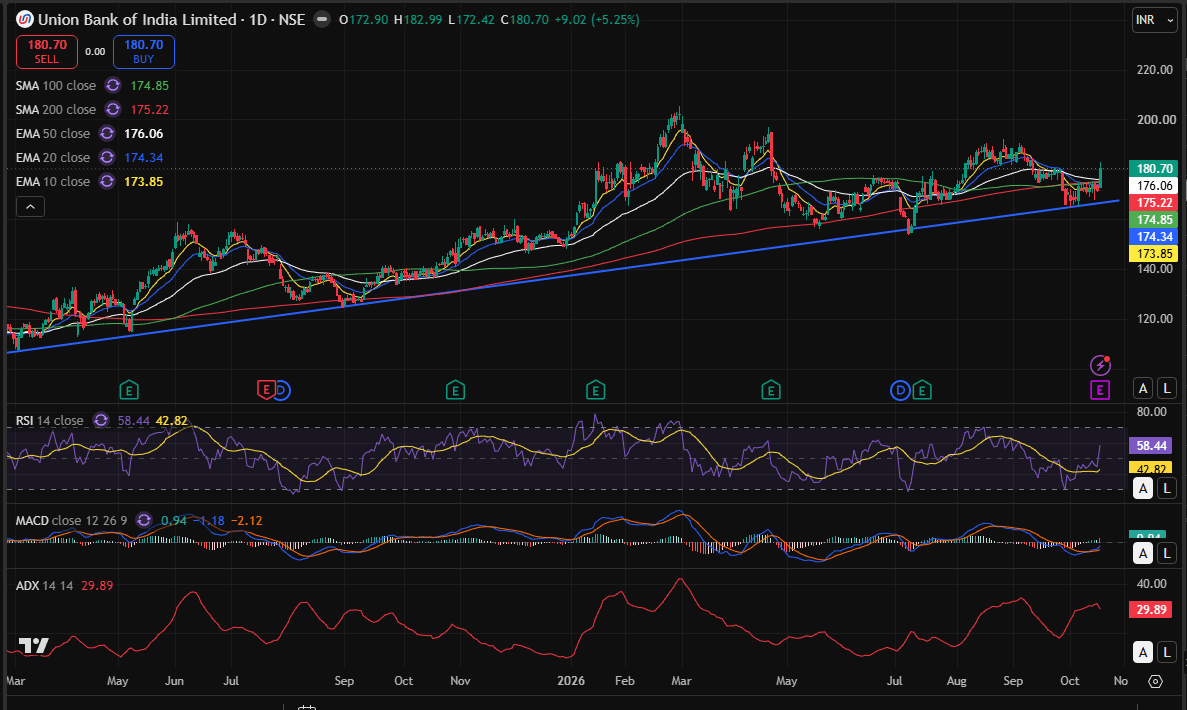
Task: Click the earnings marker near late April
Action: pos(771,391)
